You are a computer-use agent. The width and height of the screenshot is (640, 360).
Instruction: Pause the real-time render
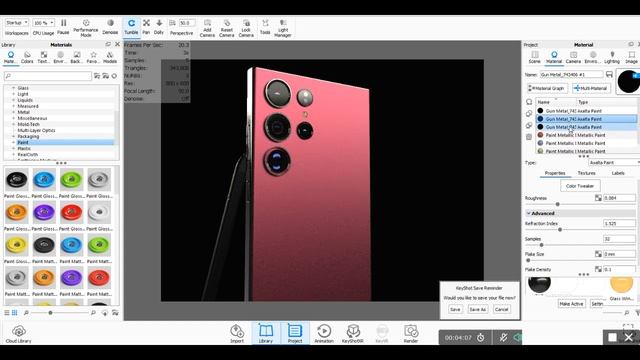(x=63, y=27)
